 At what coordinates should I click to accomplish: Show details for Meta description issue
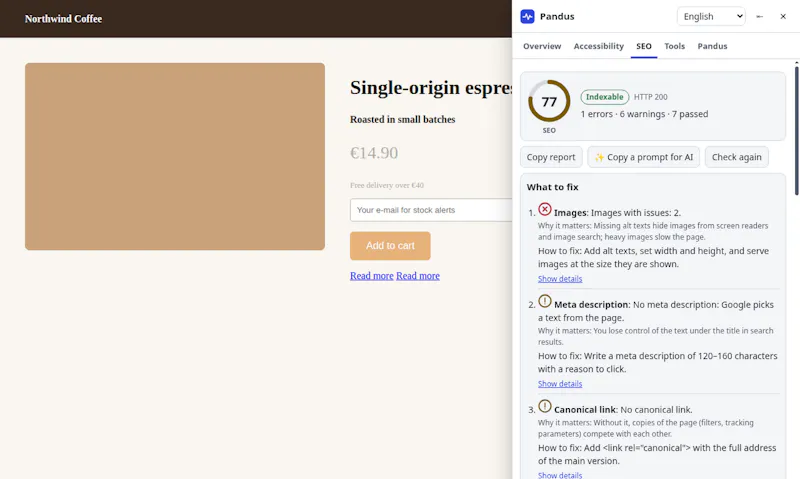point(560,384)
